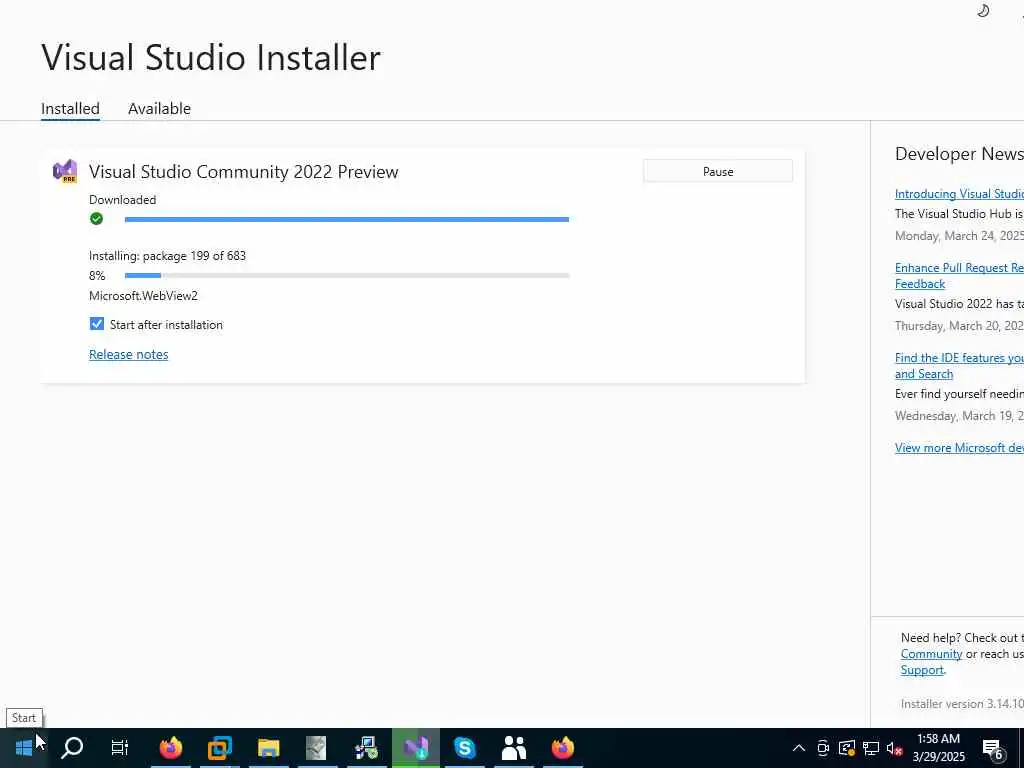Image resolution: width=1024 pixels, height=768 pixels.
Task: Click the Visual Studio Installer heading
Action: (x=211, y=57)
